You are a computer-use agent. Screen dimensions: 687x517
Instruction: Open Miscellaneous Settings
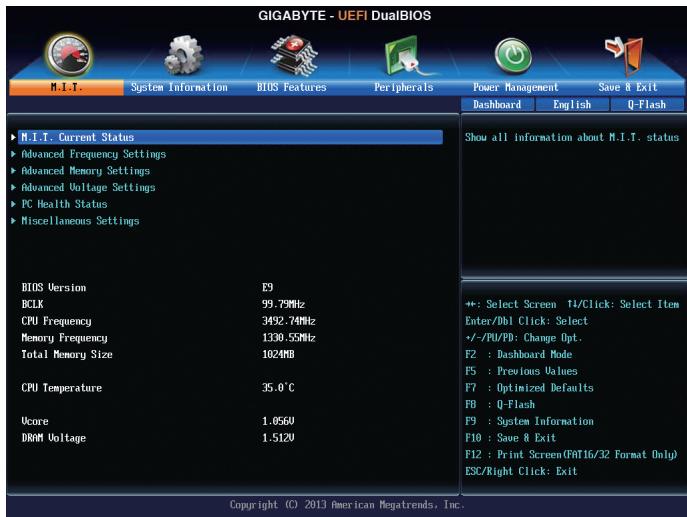click(x=80, y=221)
